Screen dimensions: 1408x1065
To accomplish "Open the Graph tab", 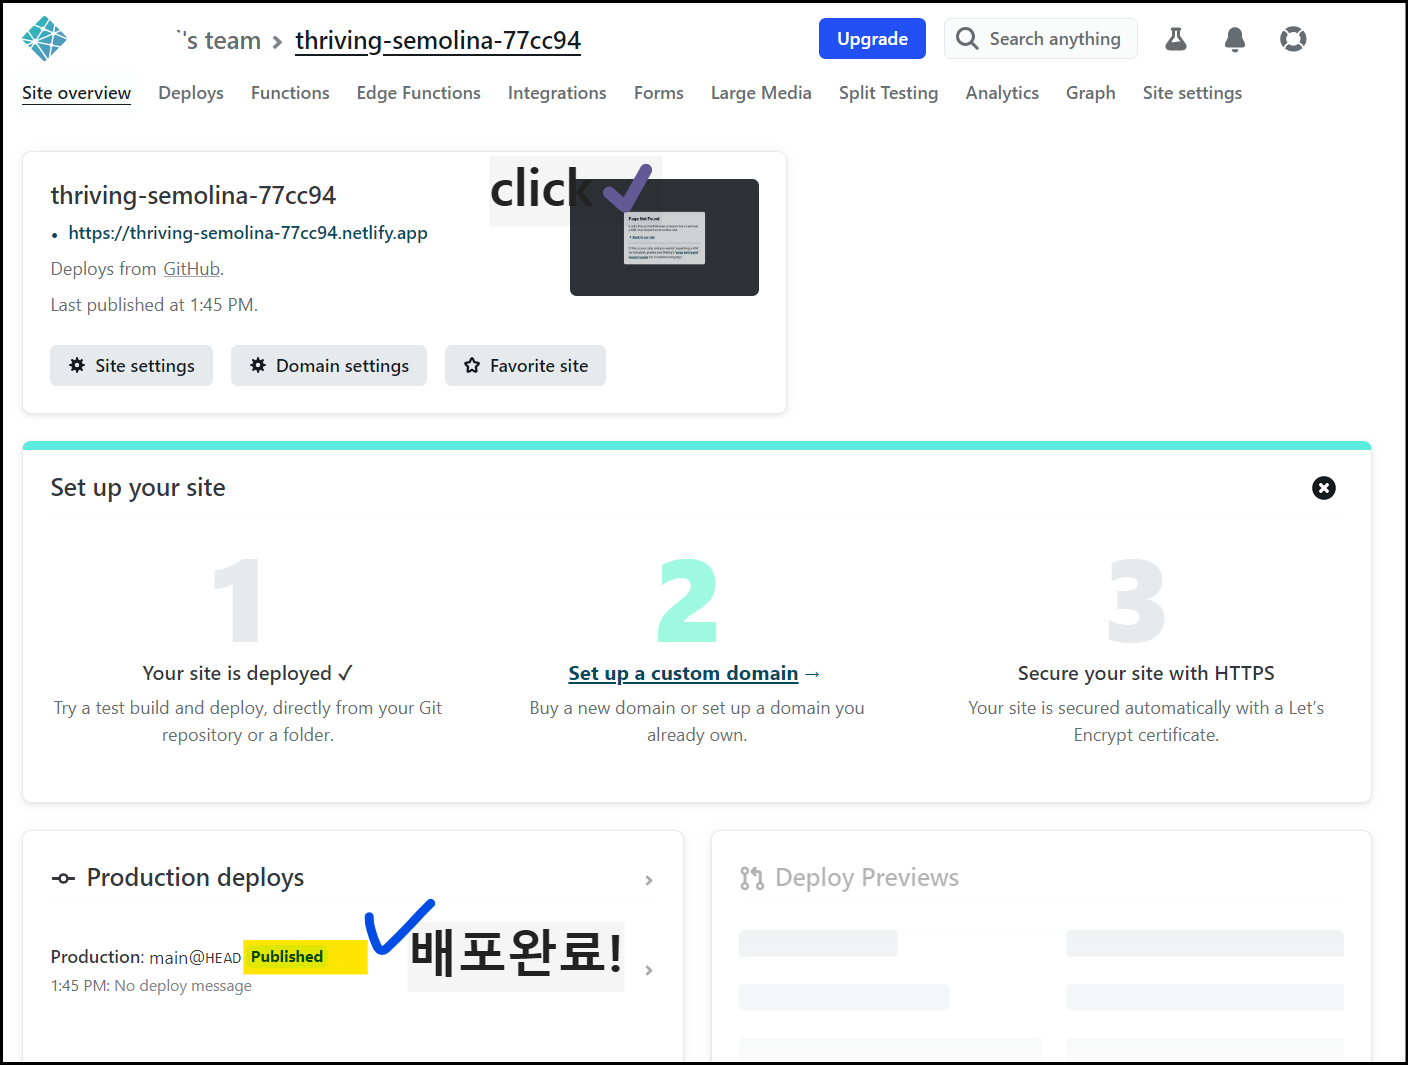I will coord(1091,93).
